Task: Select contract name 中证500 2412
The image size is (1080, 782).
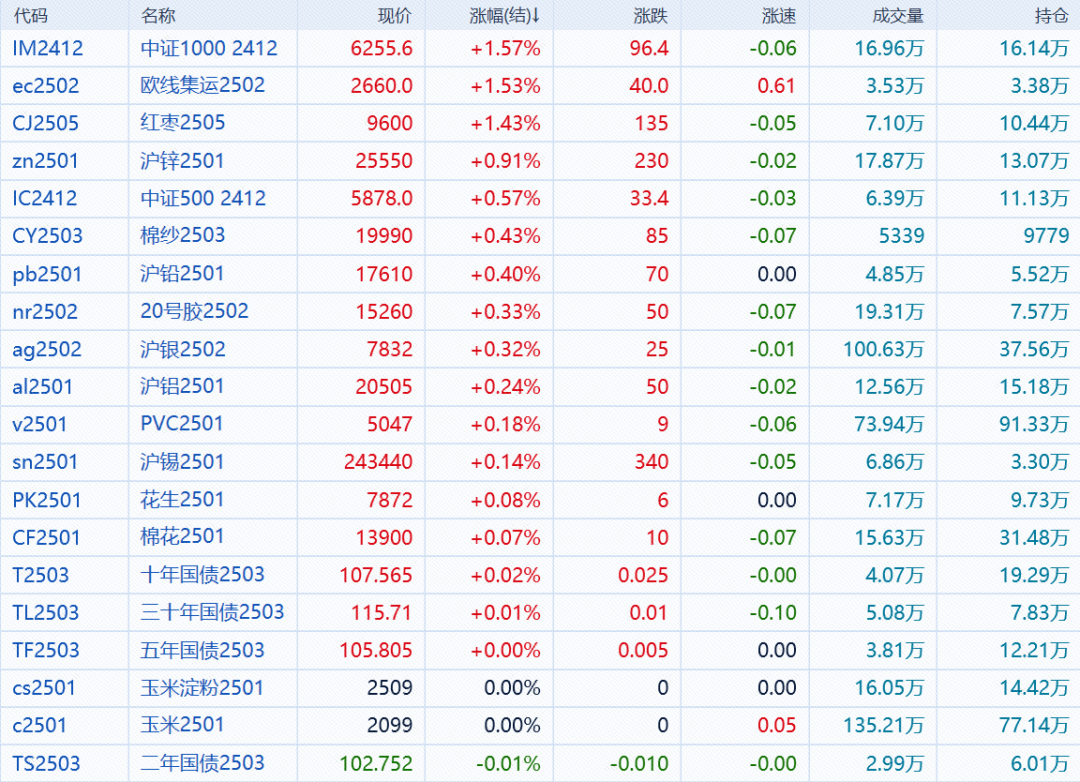Action: [203, 198]
